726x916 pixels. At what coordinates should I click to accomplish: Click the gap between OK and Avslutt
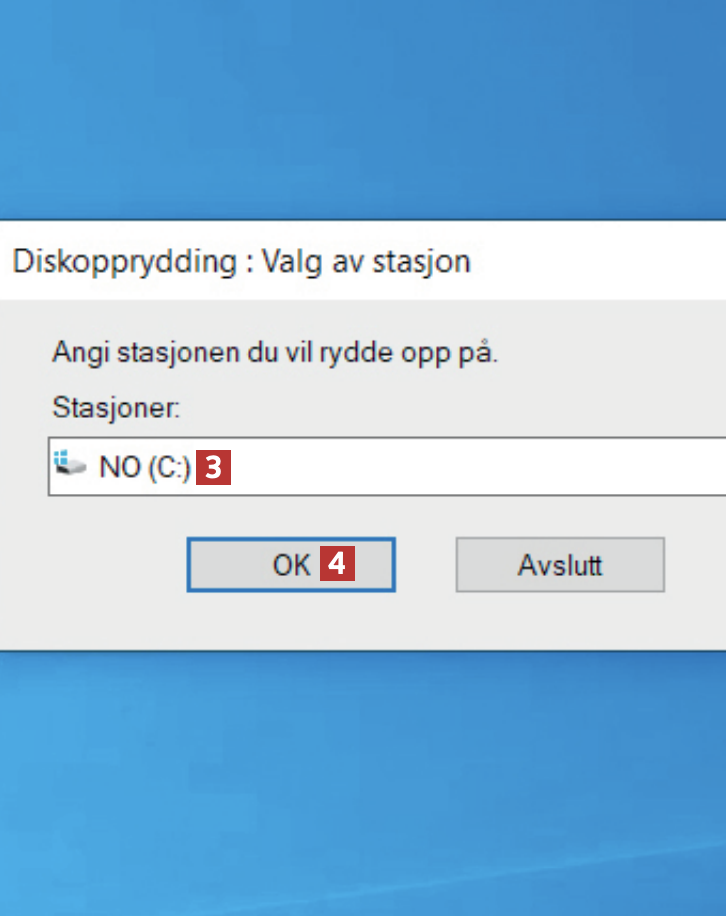click(426, 565)
